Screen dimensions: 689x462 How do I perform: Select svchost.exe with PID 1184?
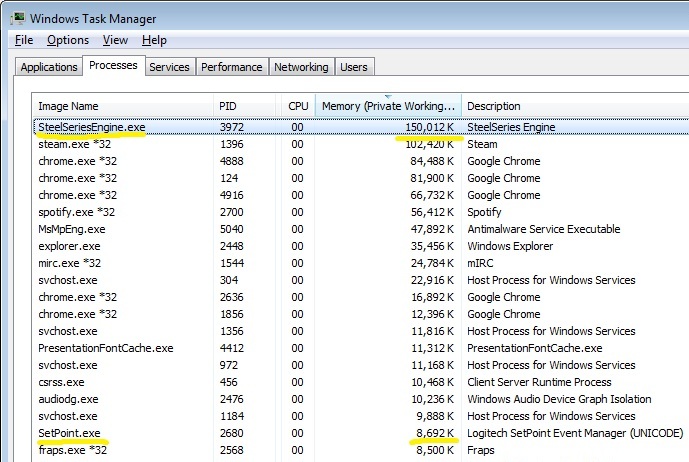pos(361,416)
